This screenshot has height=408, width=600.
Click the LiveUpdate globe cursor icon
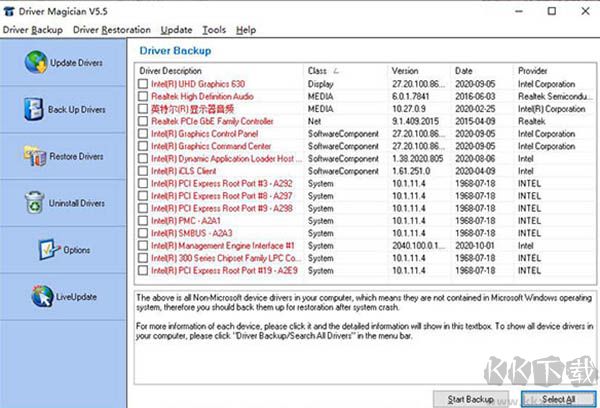click(42, 296)
